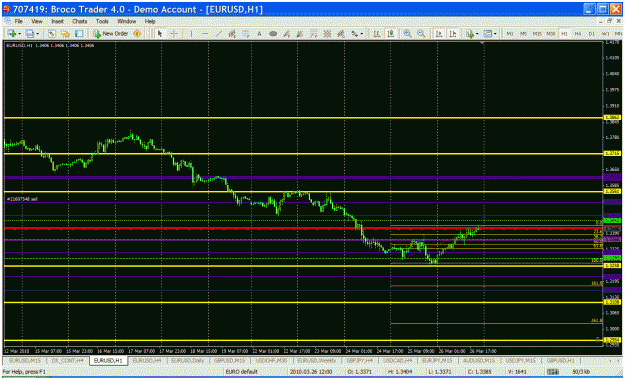Open the Indicators list icon
Screen dimensions: 625x378
470,34
